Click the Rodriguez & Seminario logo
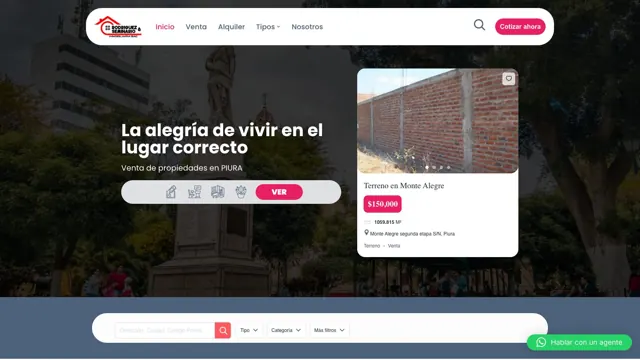The image size is (640, 360). [x=118, y=27]
